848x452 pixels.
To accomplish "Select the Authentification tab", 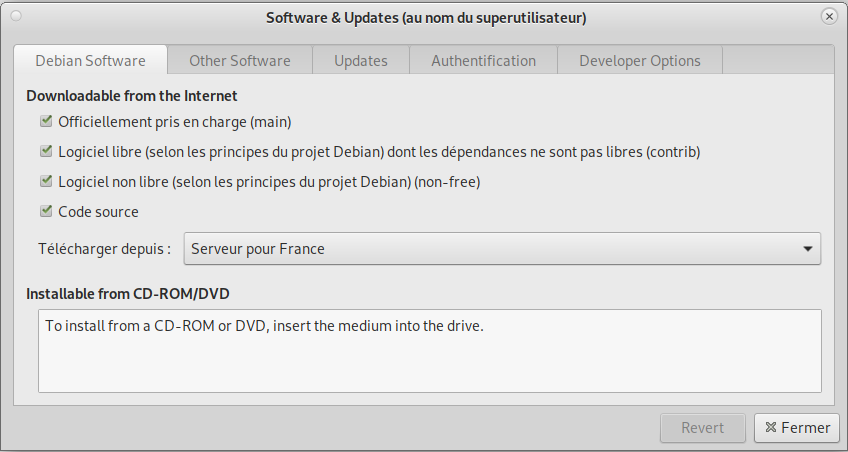I will coord(483,61).
